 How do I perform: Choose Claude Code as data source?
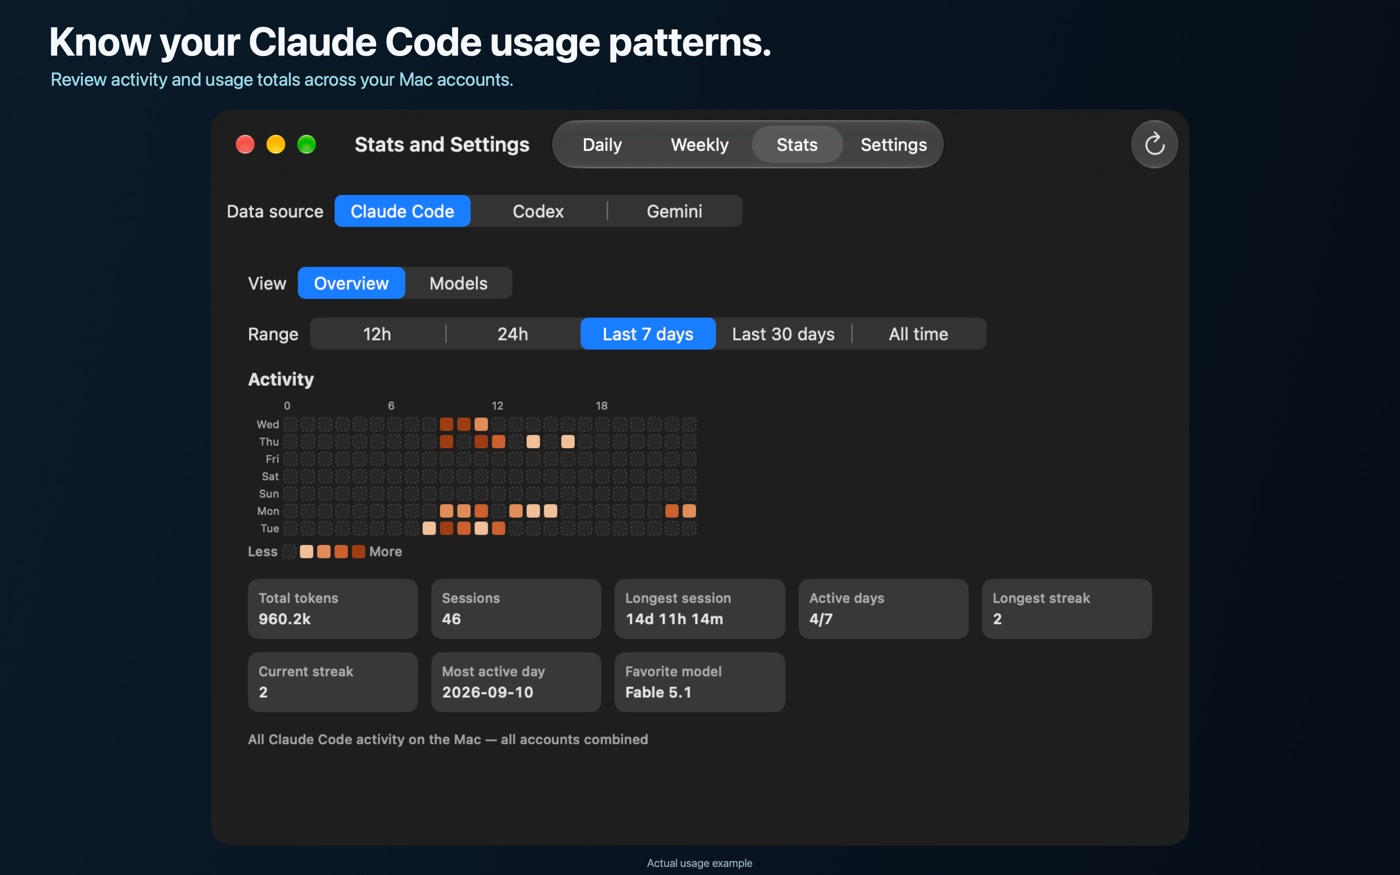pos(402,211)
